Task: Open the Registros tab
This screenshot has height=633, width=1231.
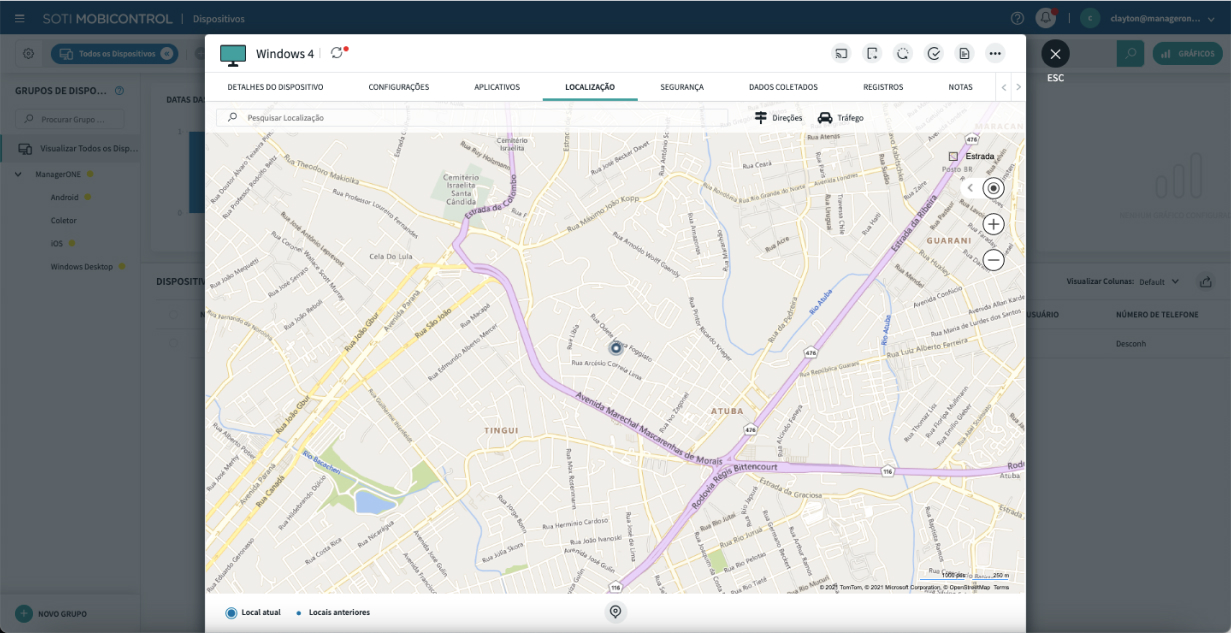Action: pyautogui.click(x=883, y=87)
